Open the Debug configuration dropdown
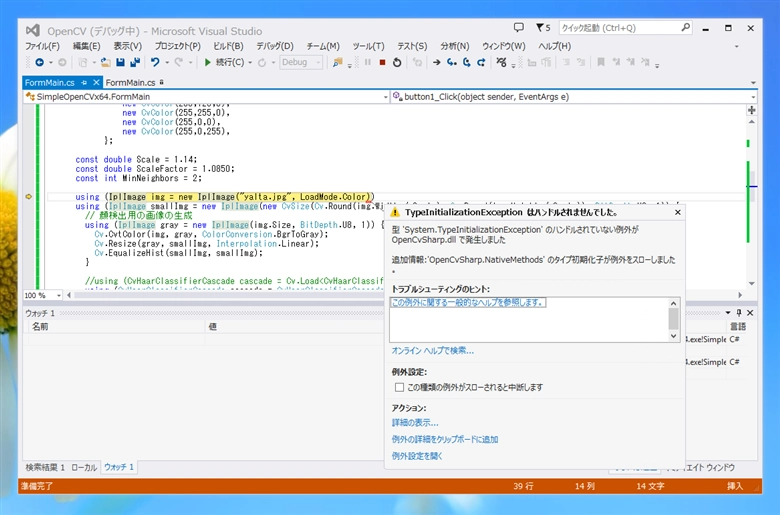Viewport: 780px width, 515px height. [301, 62]
